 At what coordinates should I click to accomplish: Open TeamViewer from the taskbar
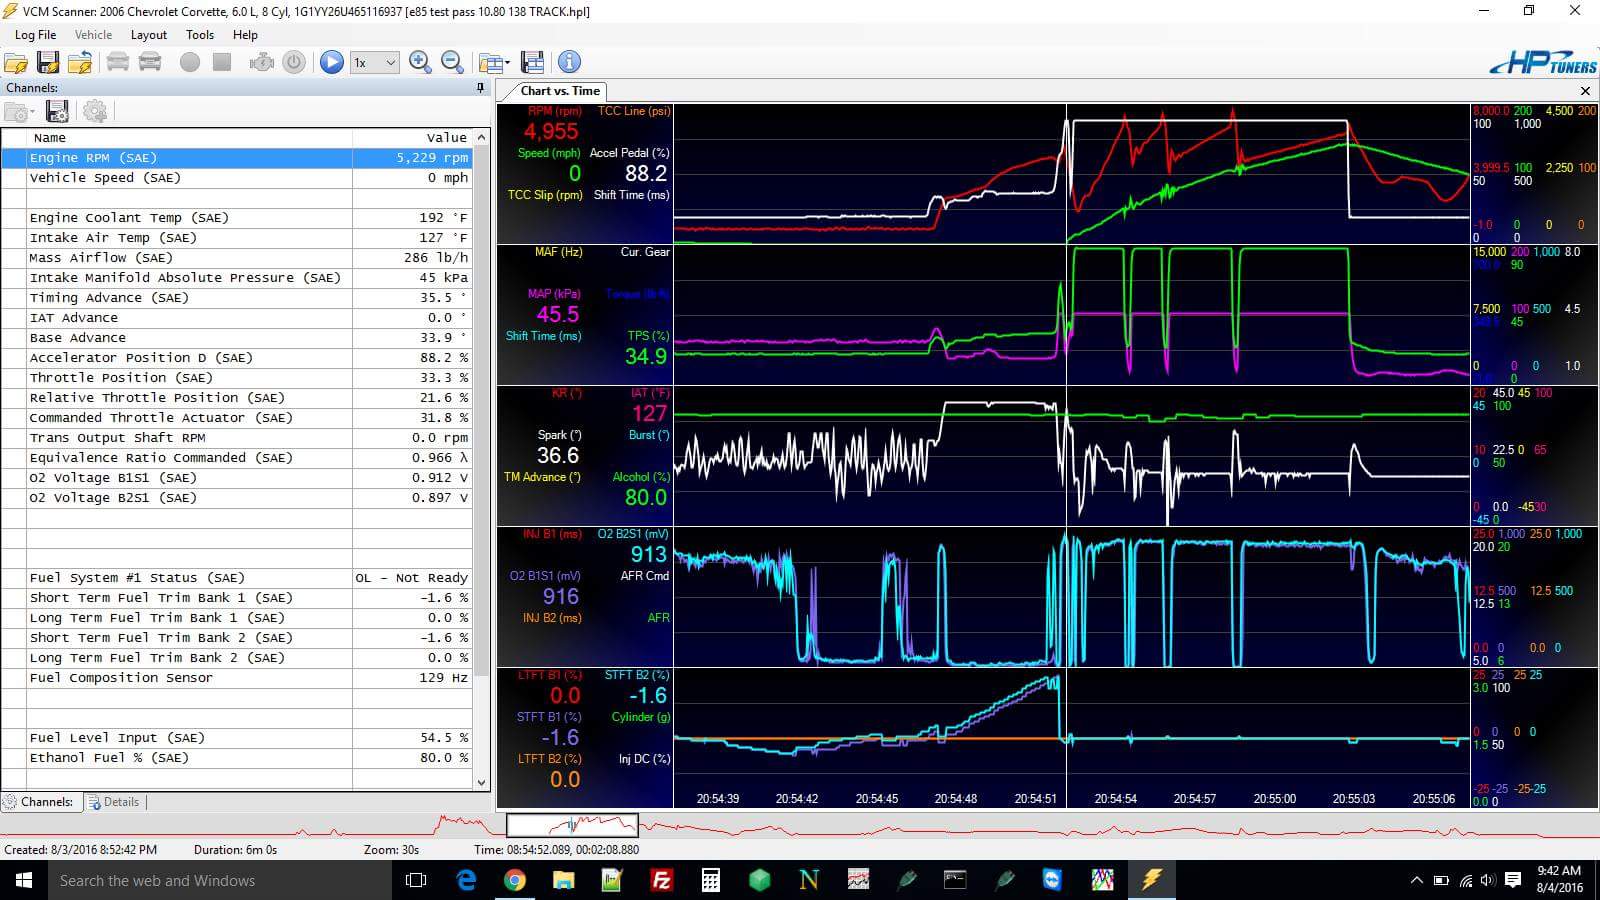[x=1053, y=880]
